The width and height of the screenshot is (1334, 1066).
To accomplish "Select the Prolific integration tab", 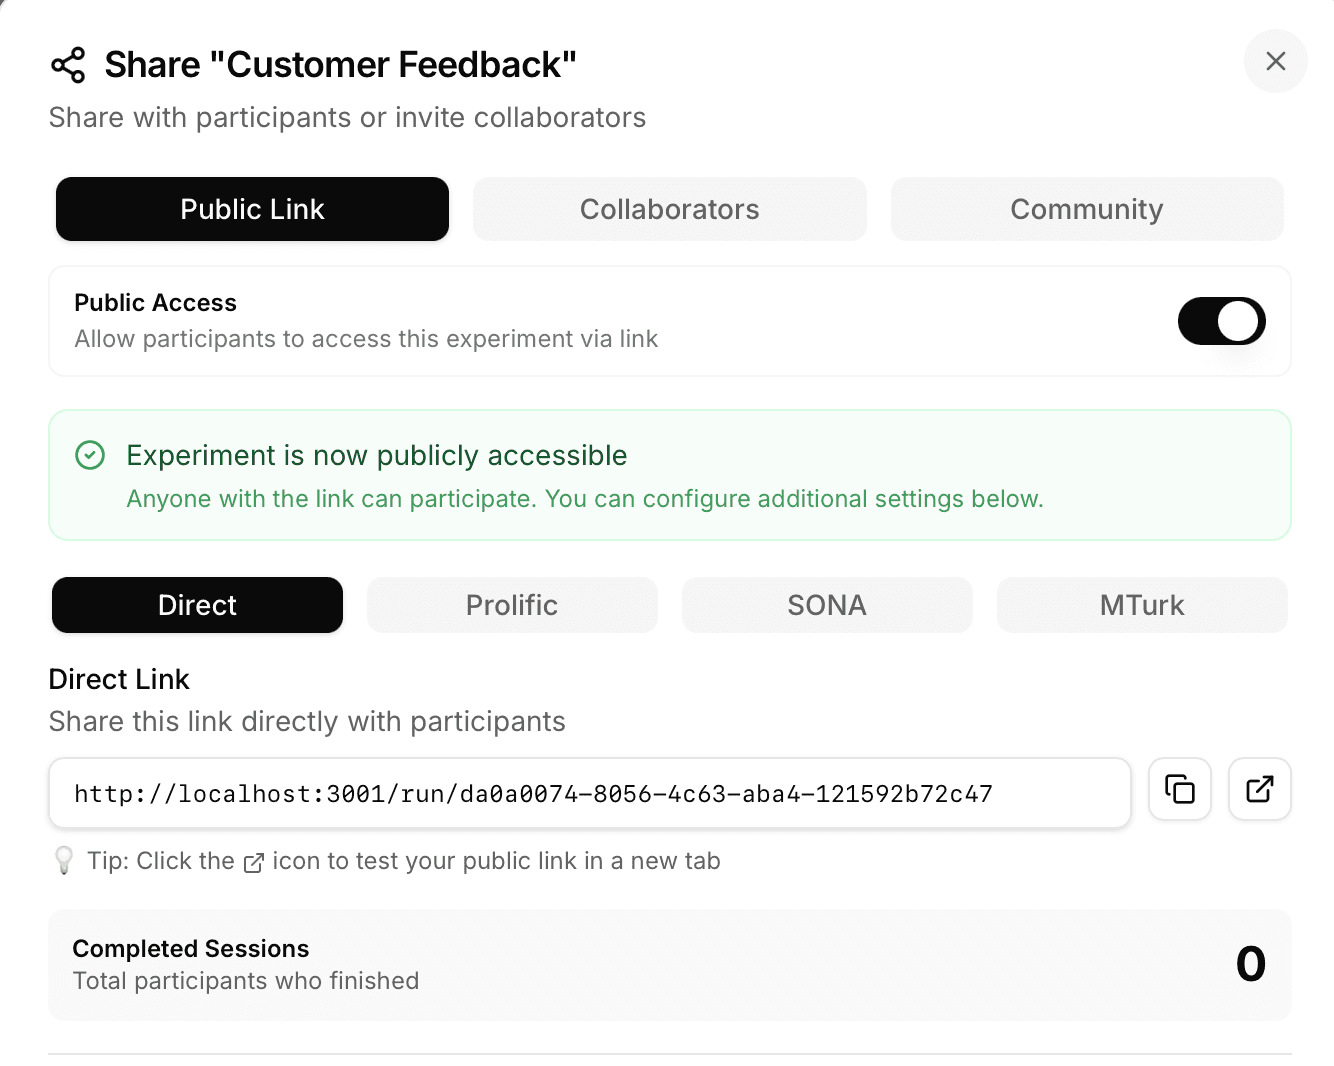I will (511, 605).
